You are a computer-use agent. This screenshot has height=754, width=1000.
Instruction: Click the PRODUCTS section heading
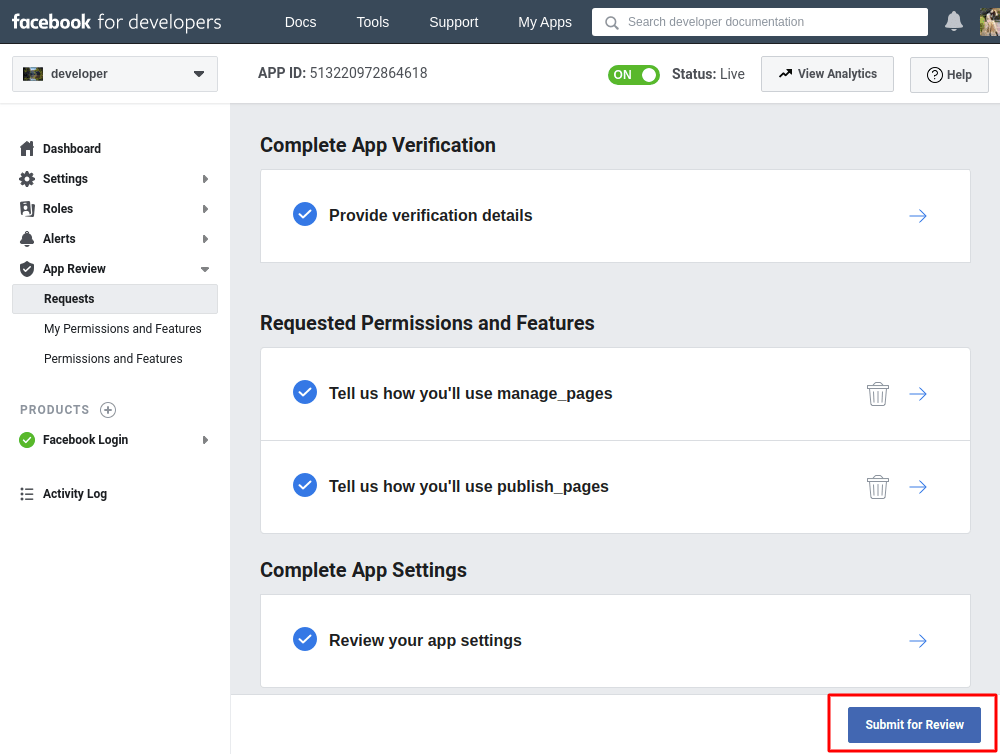54,410
